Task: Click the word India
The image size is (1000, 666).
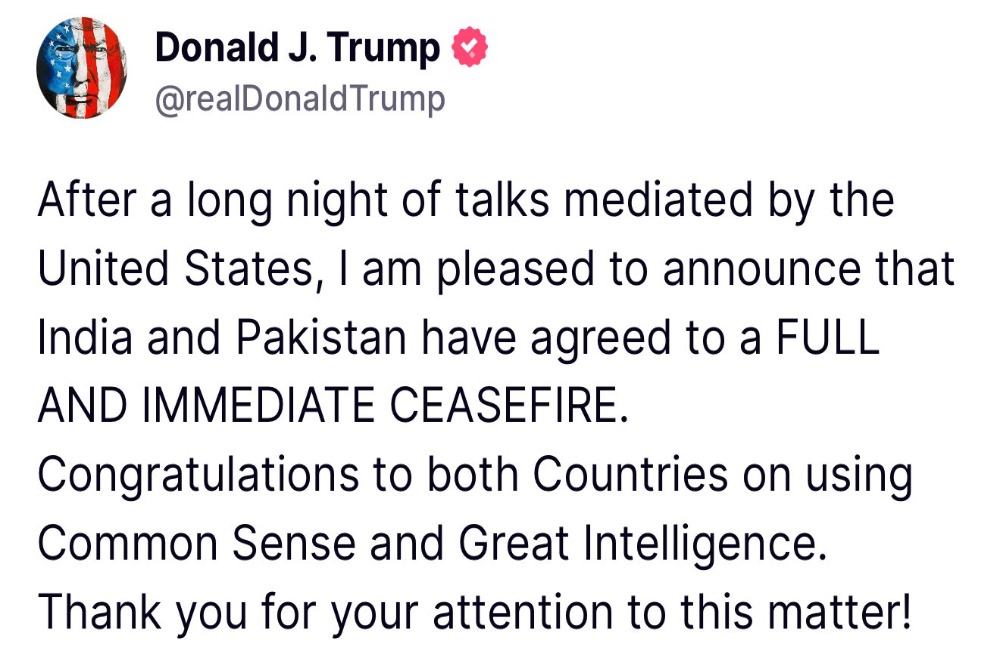Action: [85, 336]
